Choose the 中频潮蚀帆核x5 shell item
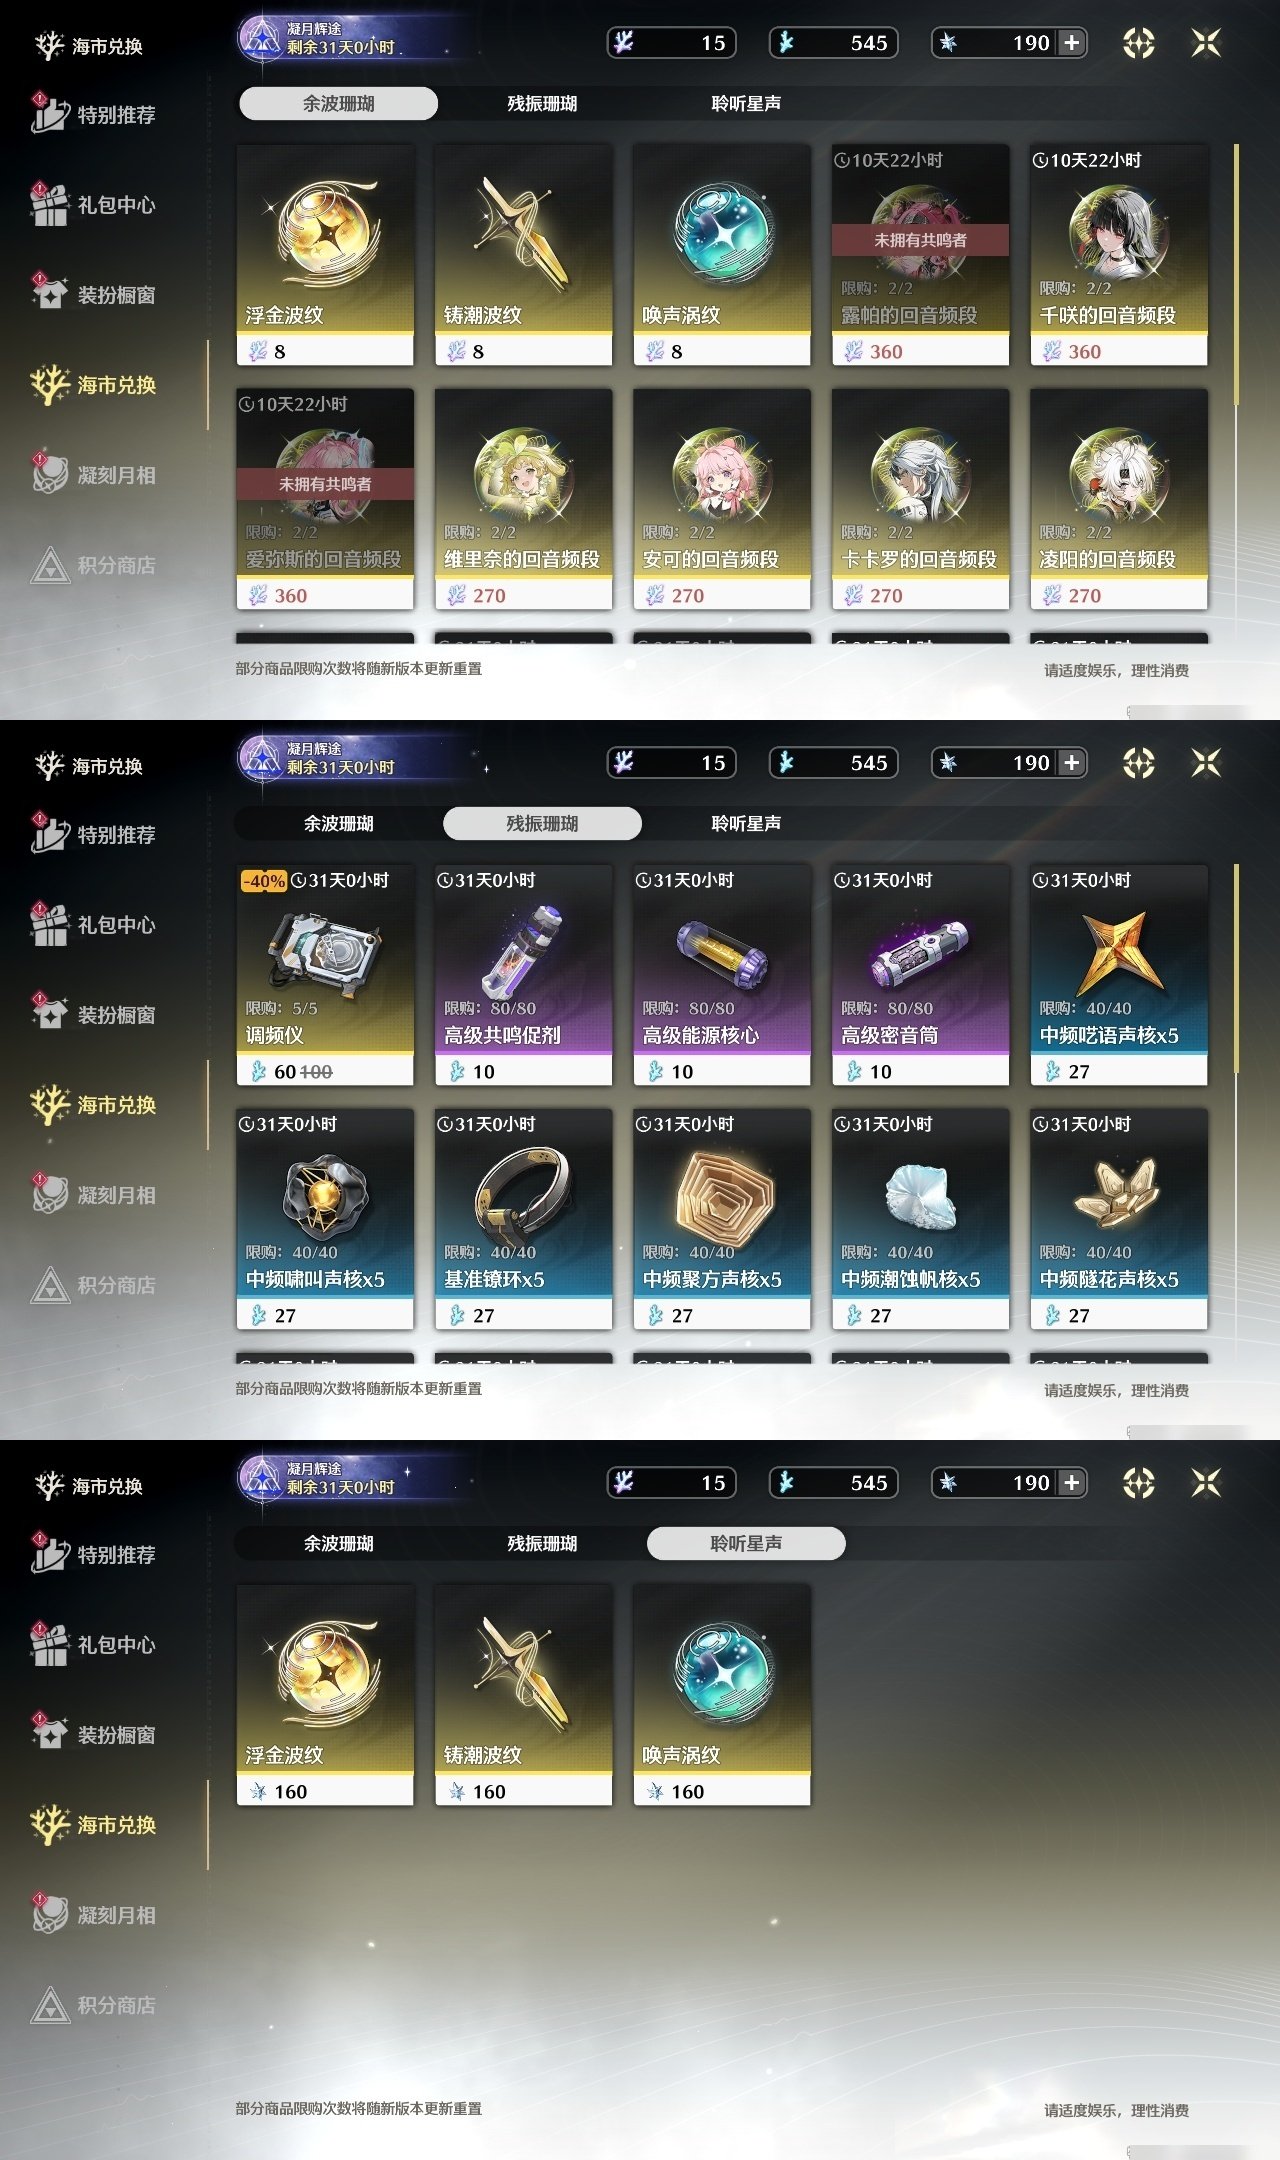 [920, 1219]
